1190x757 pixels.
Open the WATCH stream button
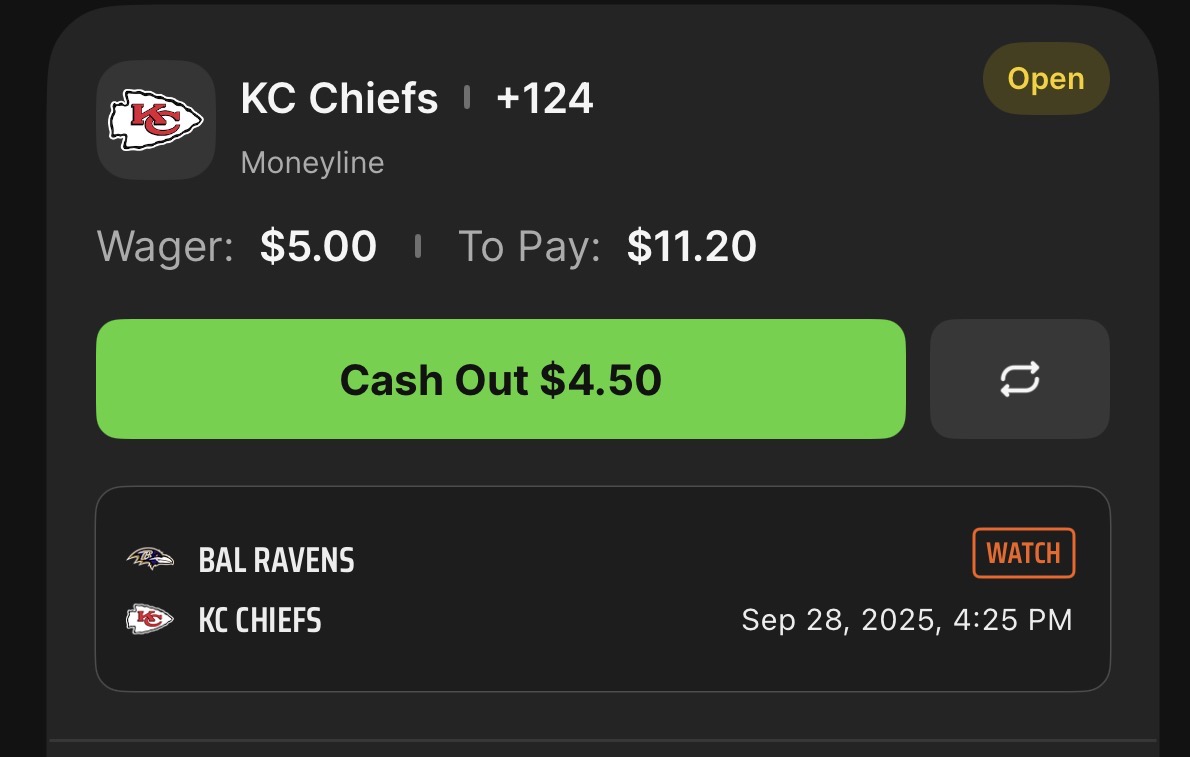1024,553
